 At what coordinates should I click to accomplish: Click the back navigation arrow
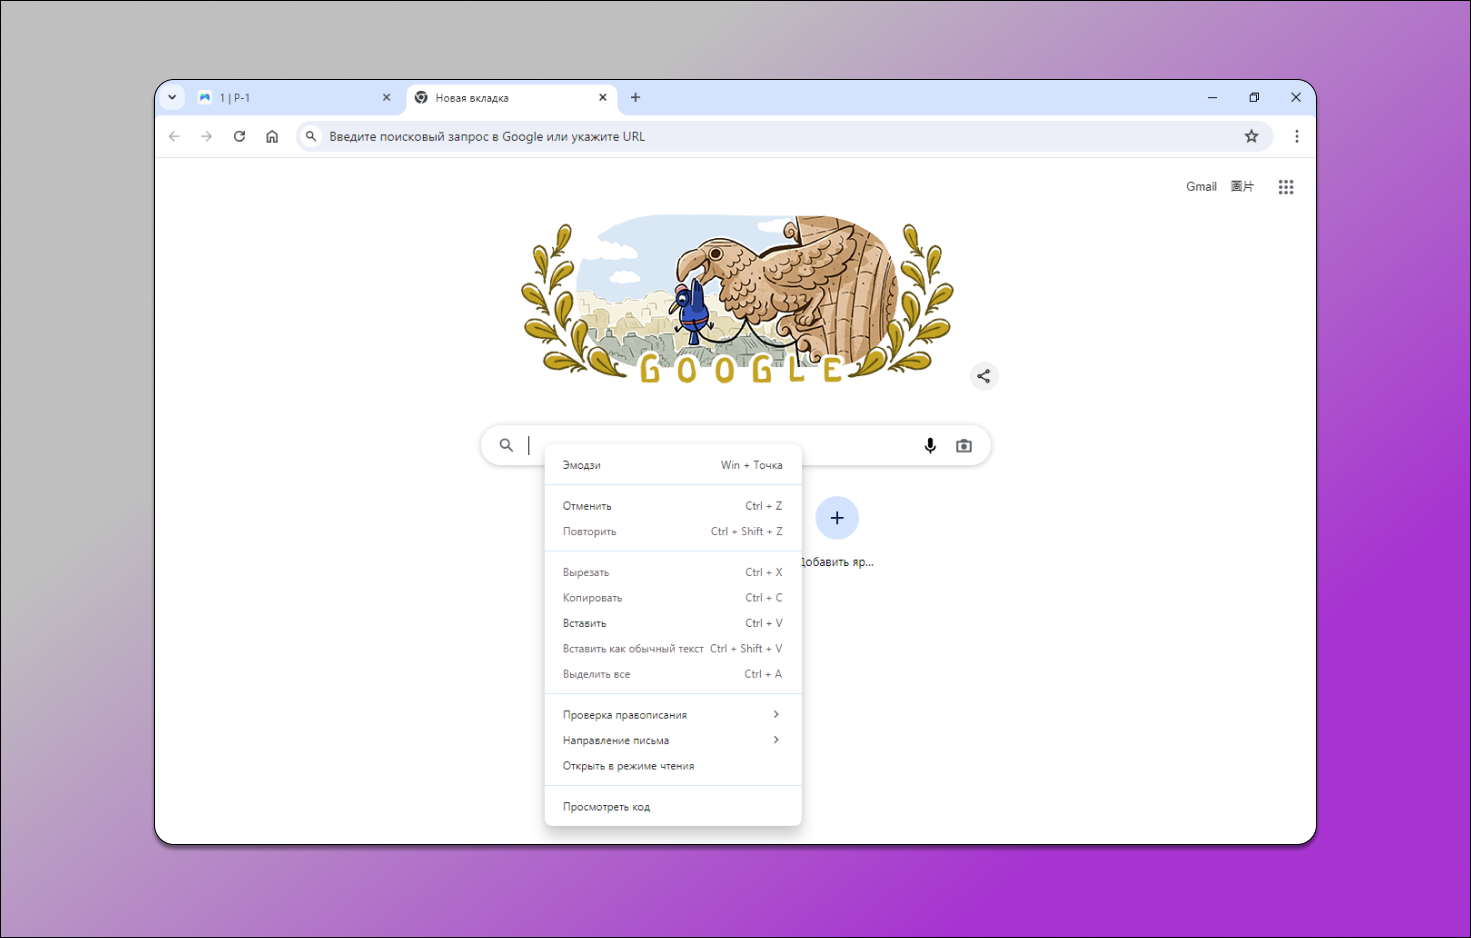pyautogui.click(x=174, y=136)
